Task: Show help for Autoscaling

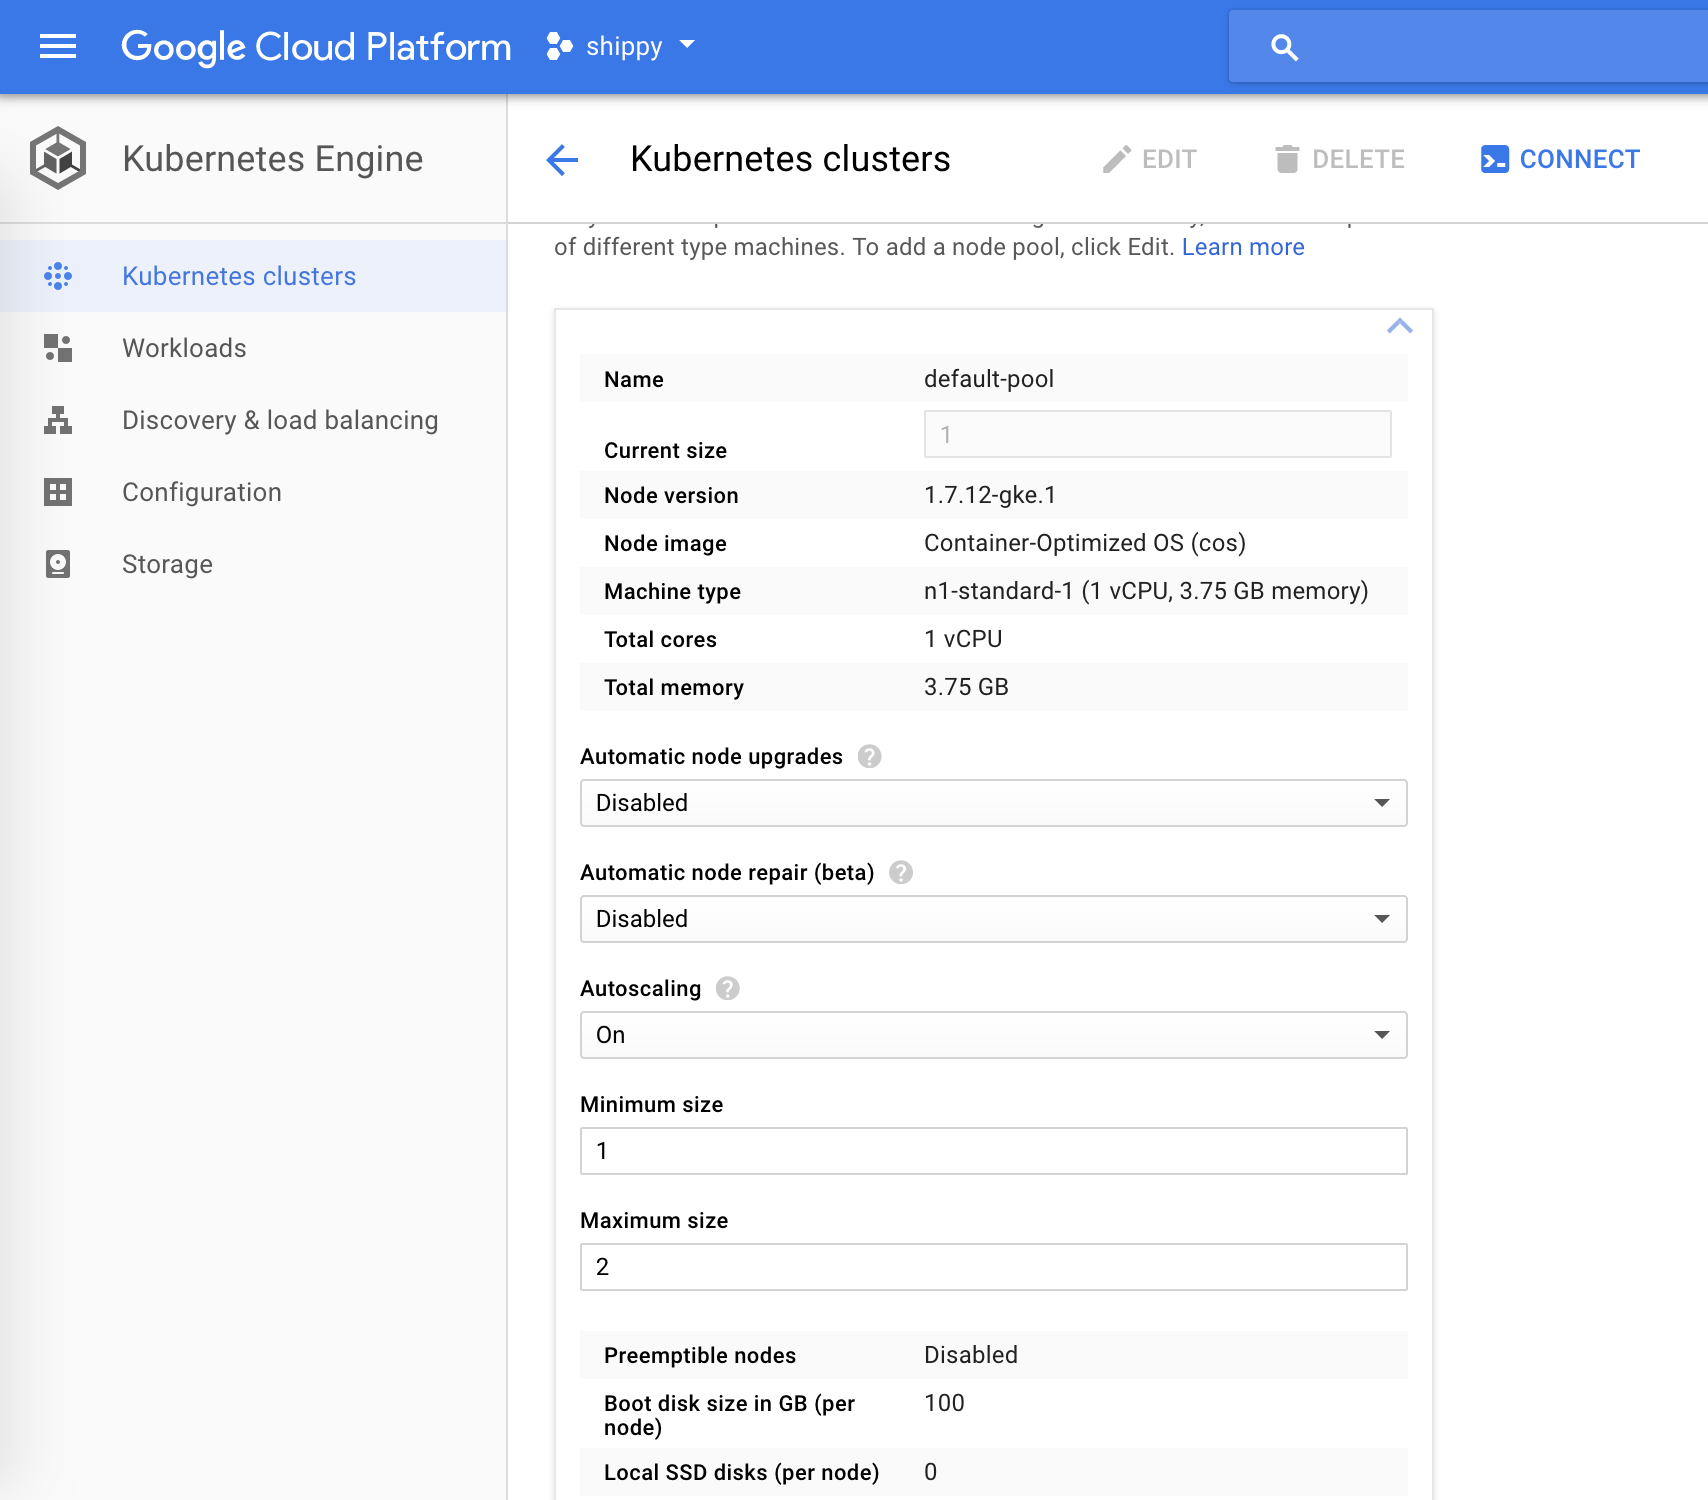Action: [728, 988]
